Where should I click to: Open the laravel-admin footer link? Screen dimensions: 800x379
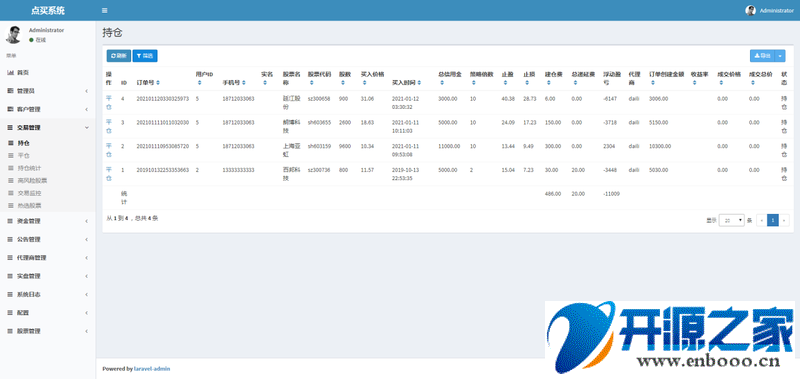(152, 368)
